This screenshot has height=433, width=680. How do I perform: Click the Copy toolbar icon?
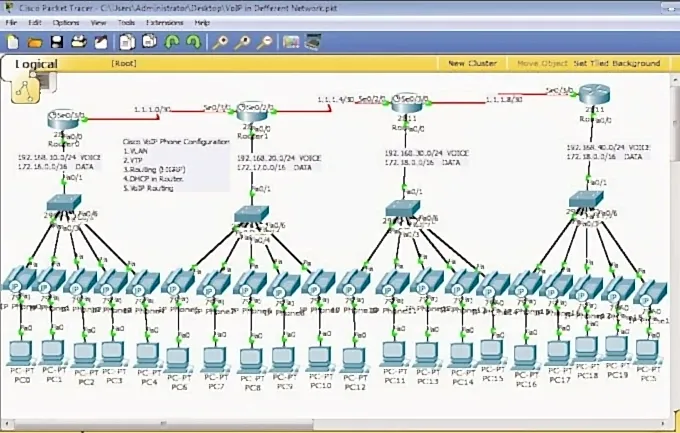point(127,42)
